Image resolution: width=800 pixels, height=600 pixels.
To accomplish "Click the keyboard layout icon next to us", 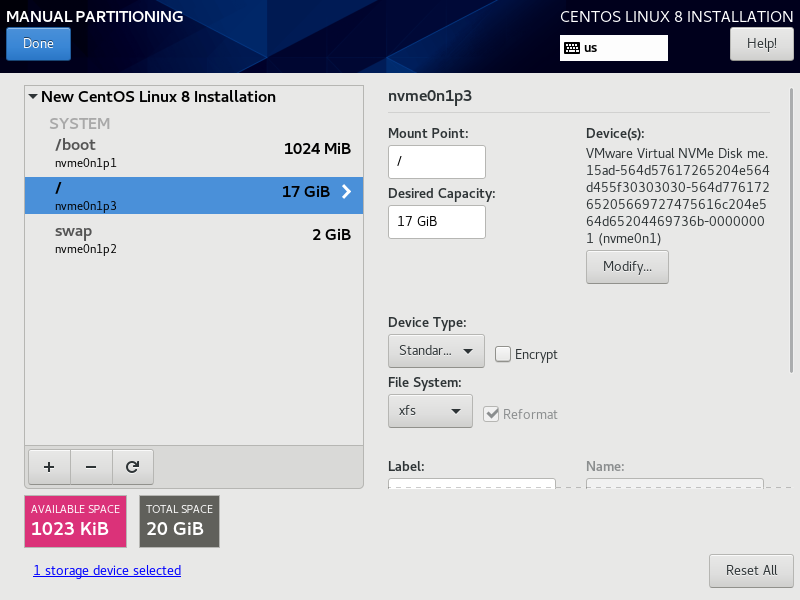I will (x=572, y=48).
